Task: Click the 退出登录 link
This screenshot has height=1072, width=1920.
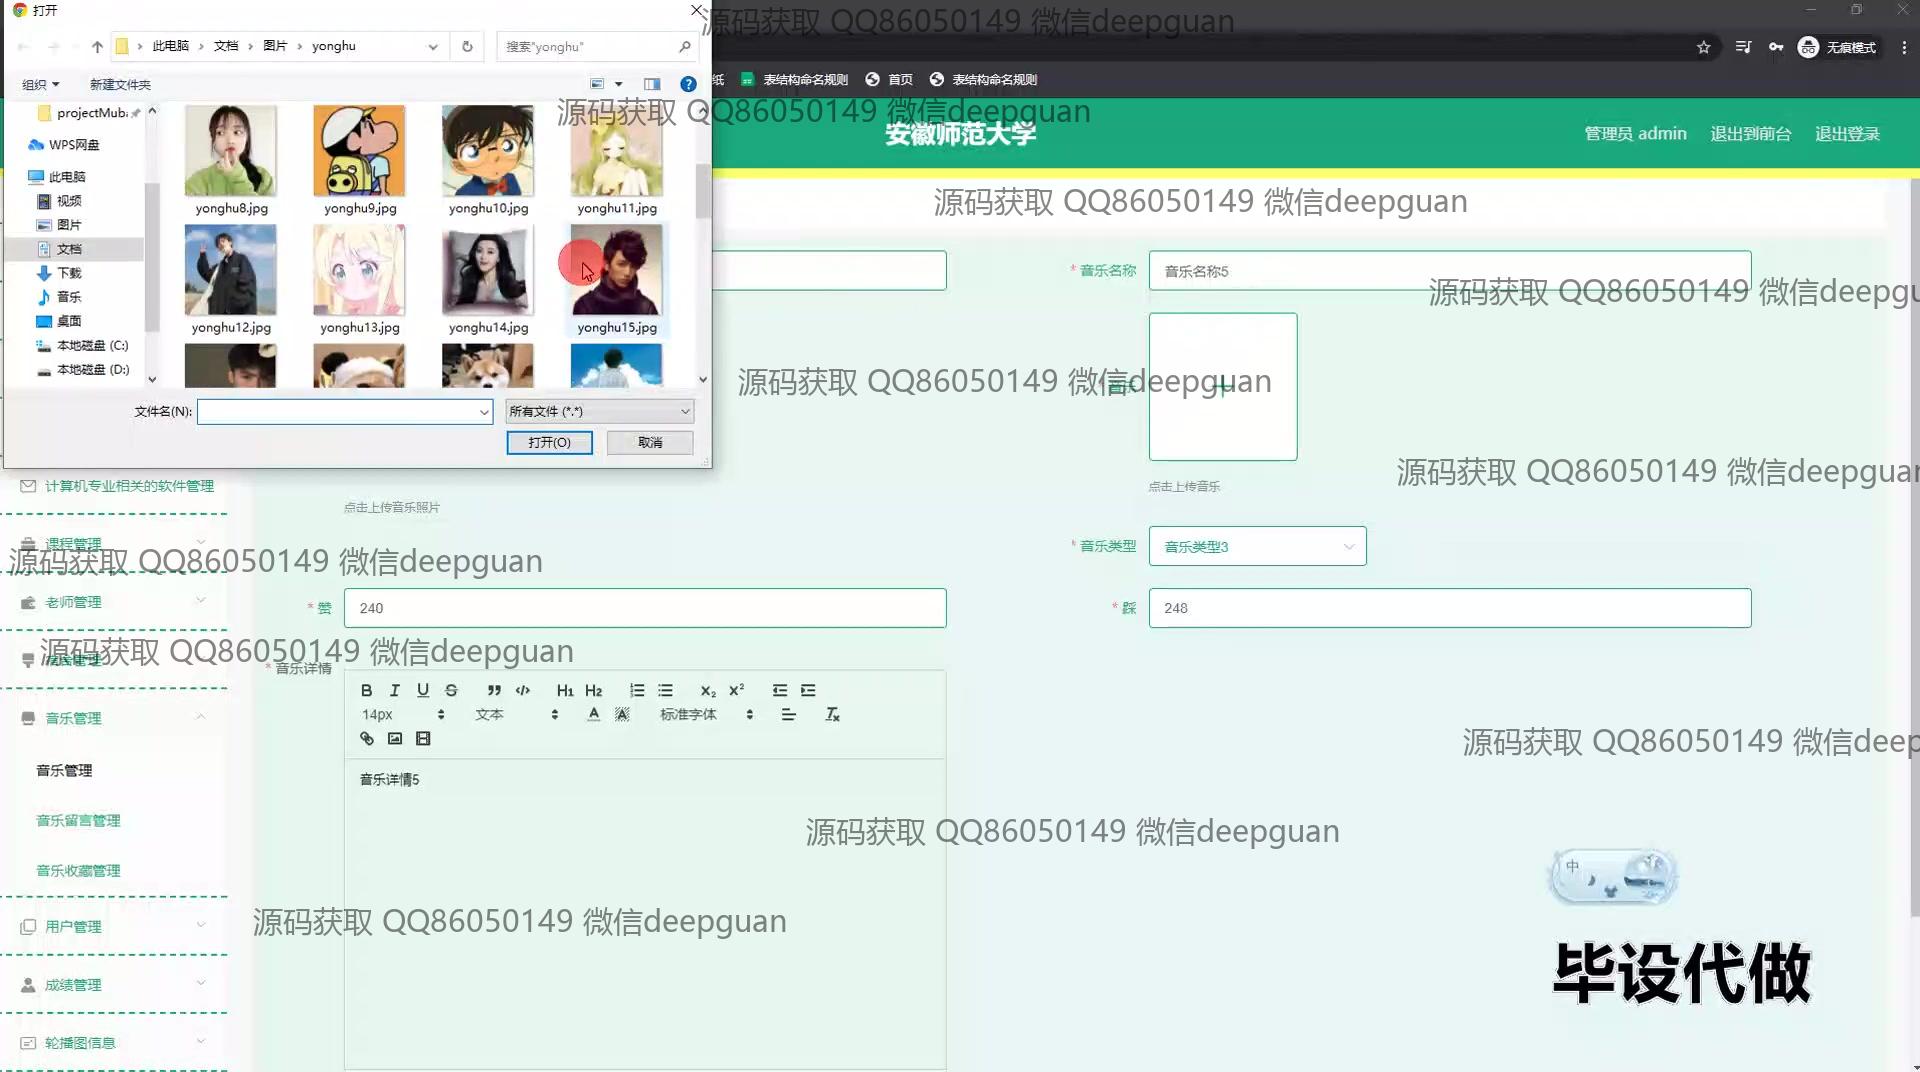Action: click(x=1847, y=134)
